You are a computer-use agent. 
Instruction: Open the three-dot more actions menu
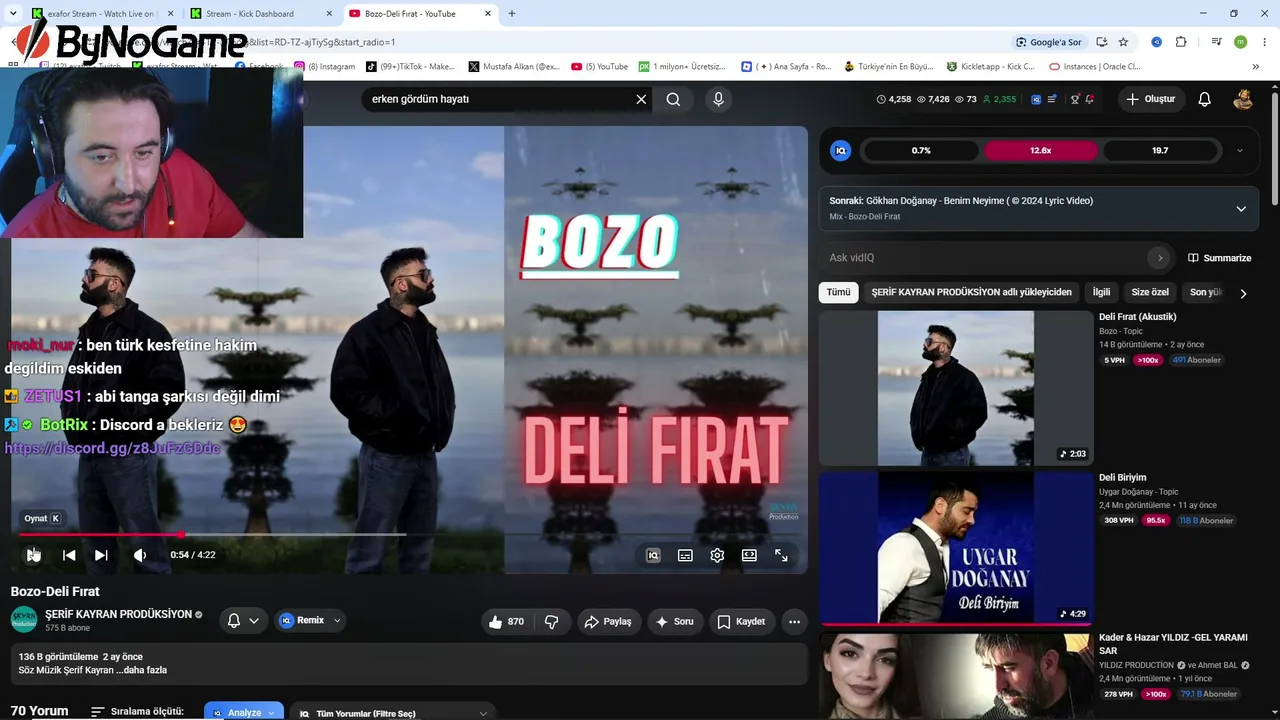[794, 621]
